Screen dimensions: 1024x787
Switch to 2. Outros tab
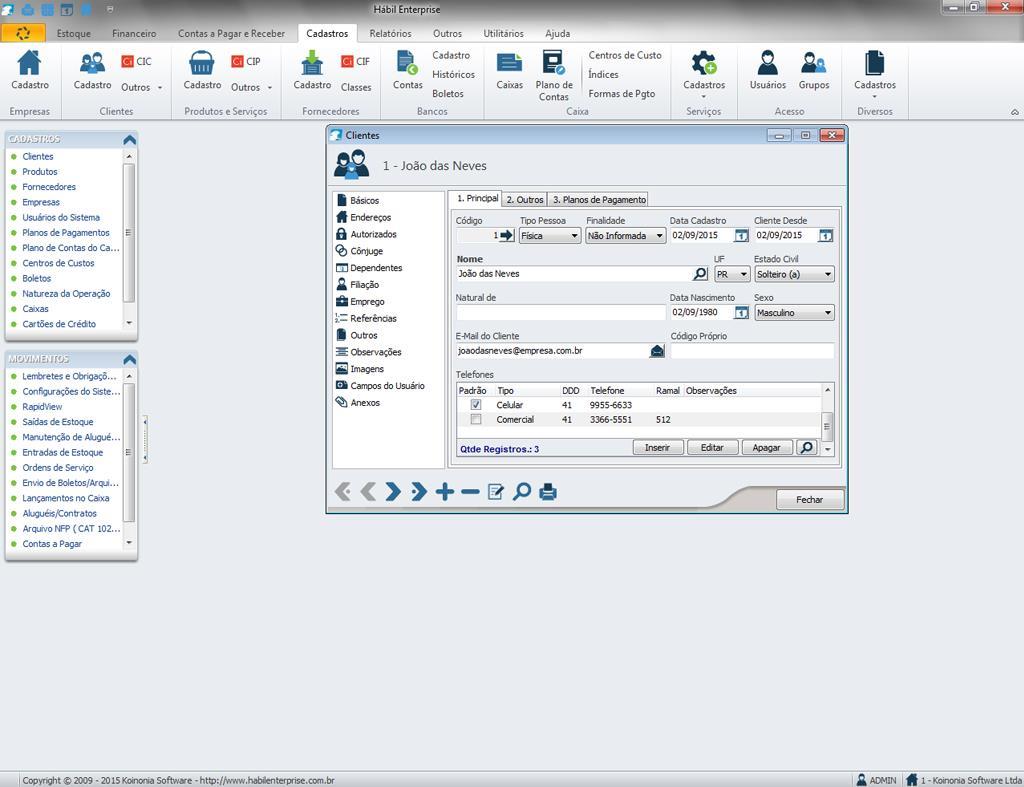click(524, 199)
